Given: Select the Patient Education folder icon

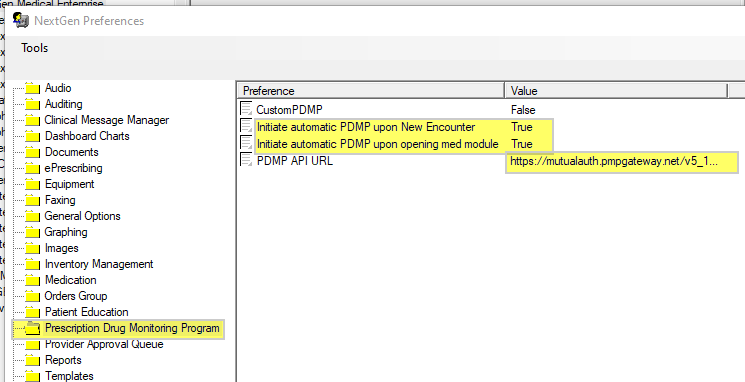Looking at the screenshot, I should pyautogui.click(x=32, y=312).
